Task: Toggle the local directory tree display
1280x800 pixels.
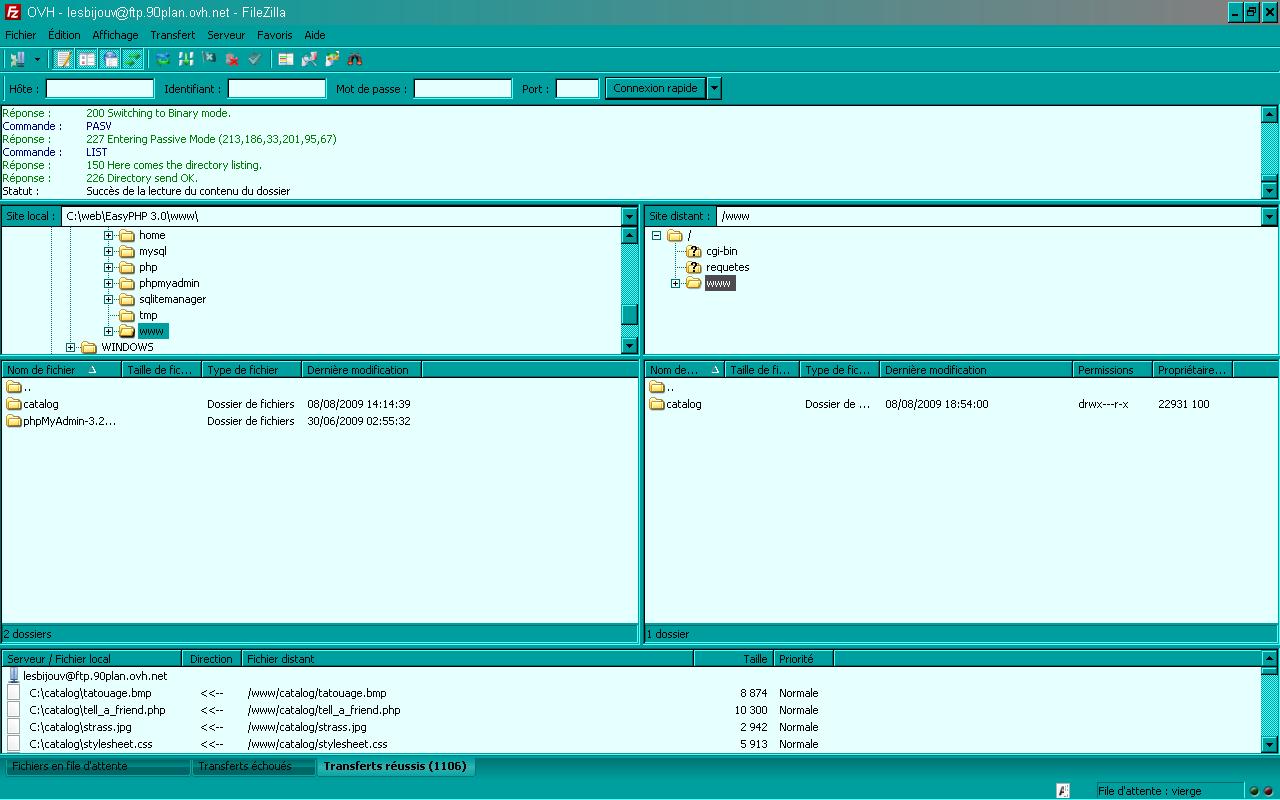Action: coord(87,59)
